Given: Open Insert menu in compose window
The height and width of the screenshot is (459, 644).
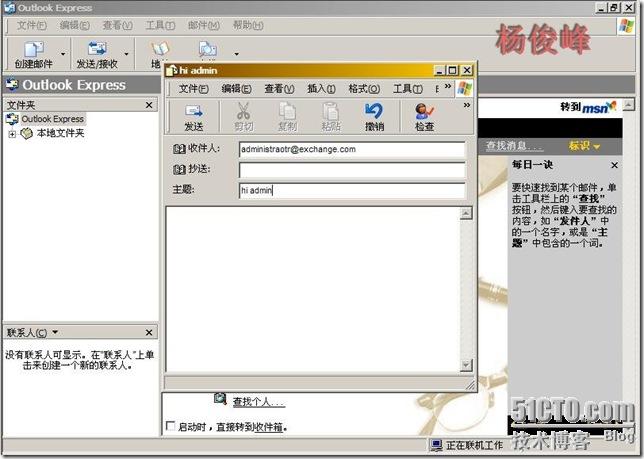Looking at the screenshot, I should 321,89.
